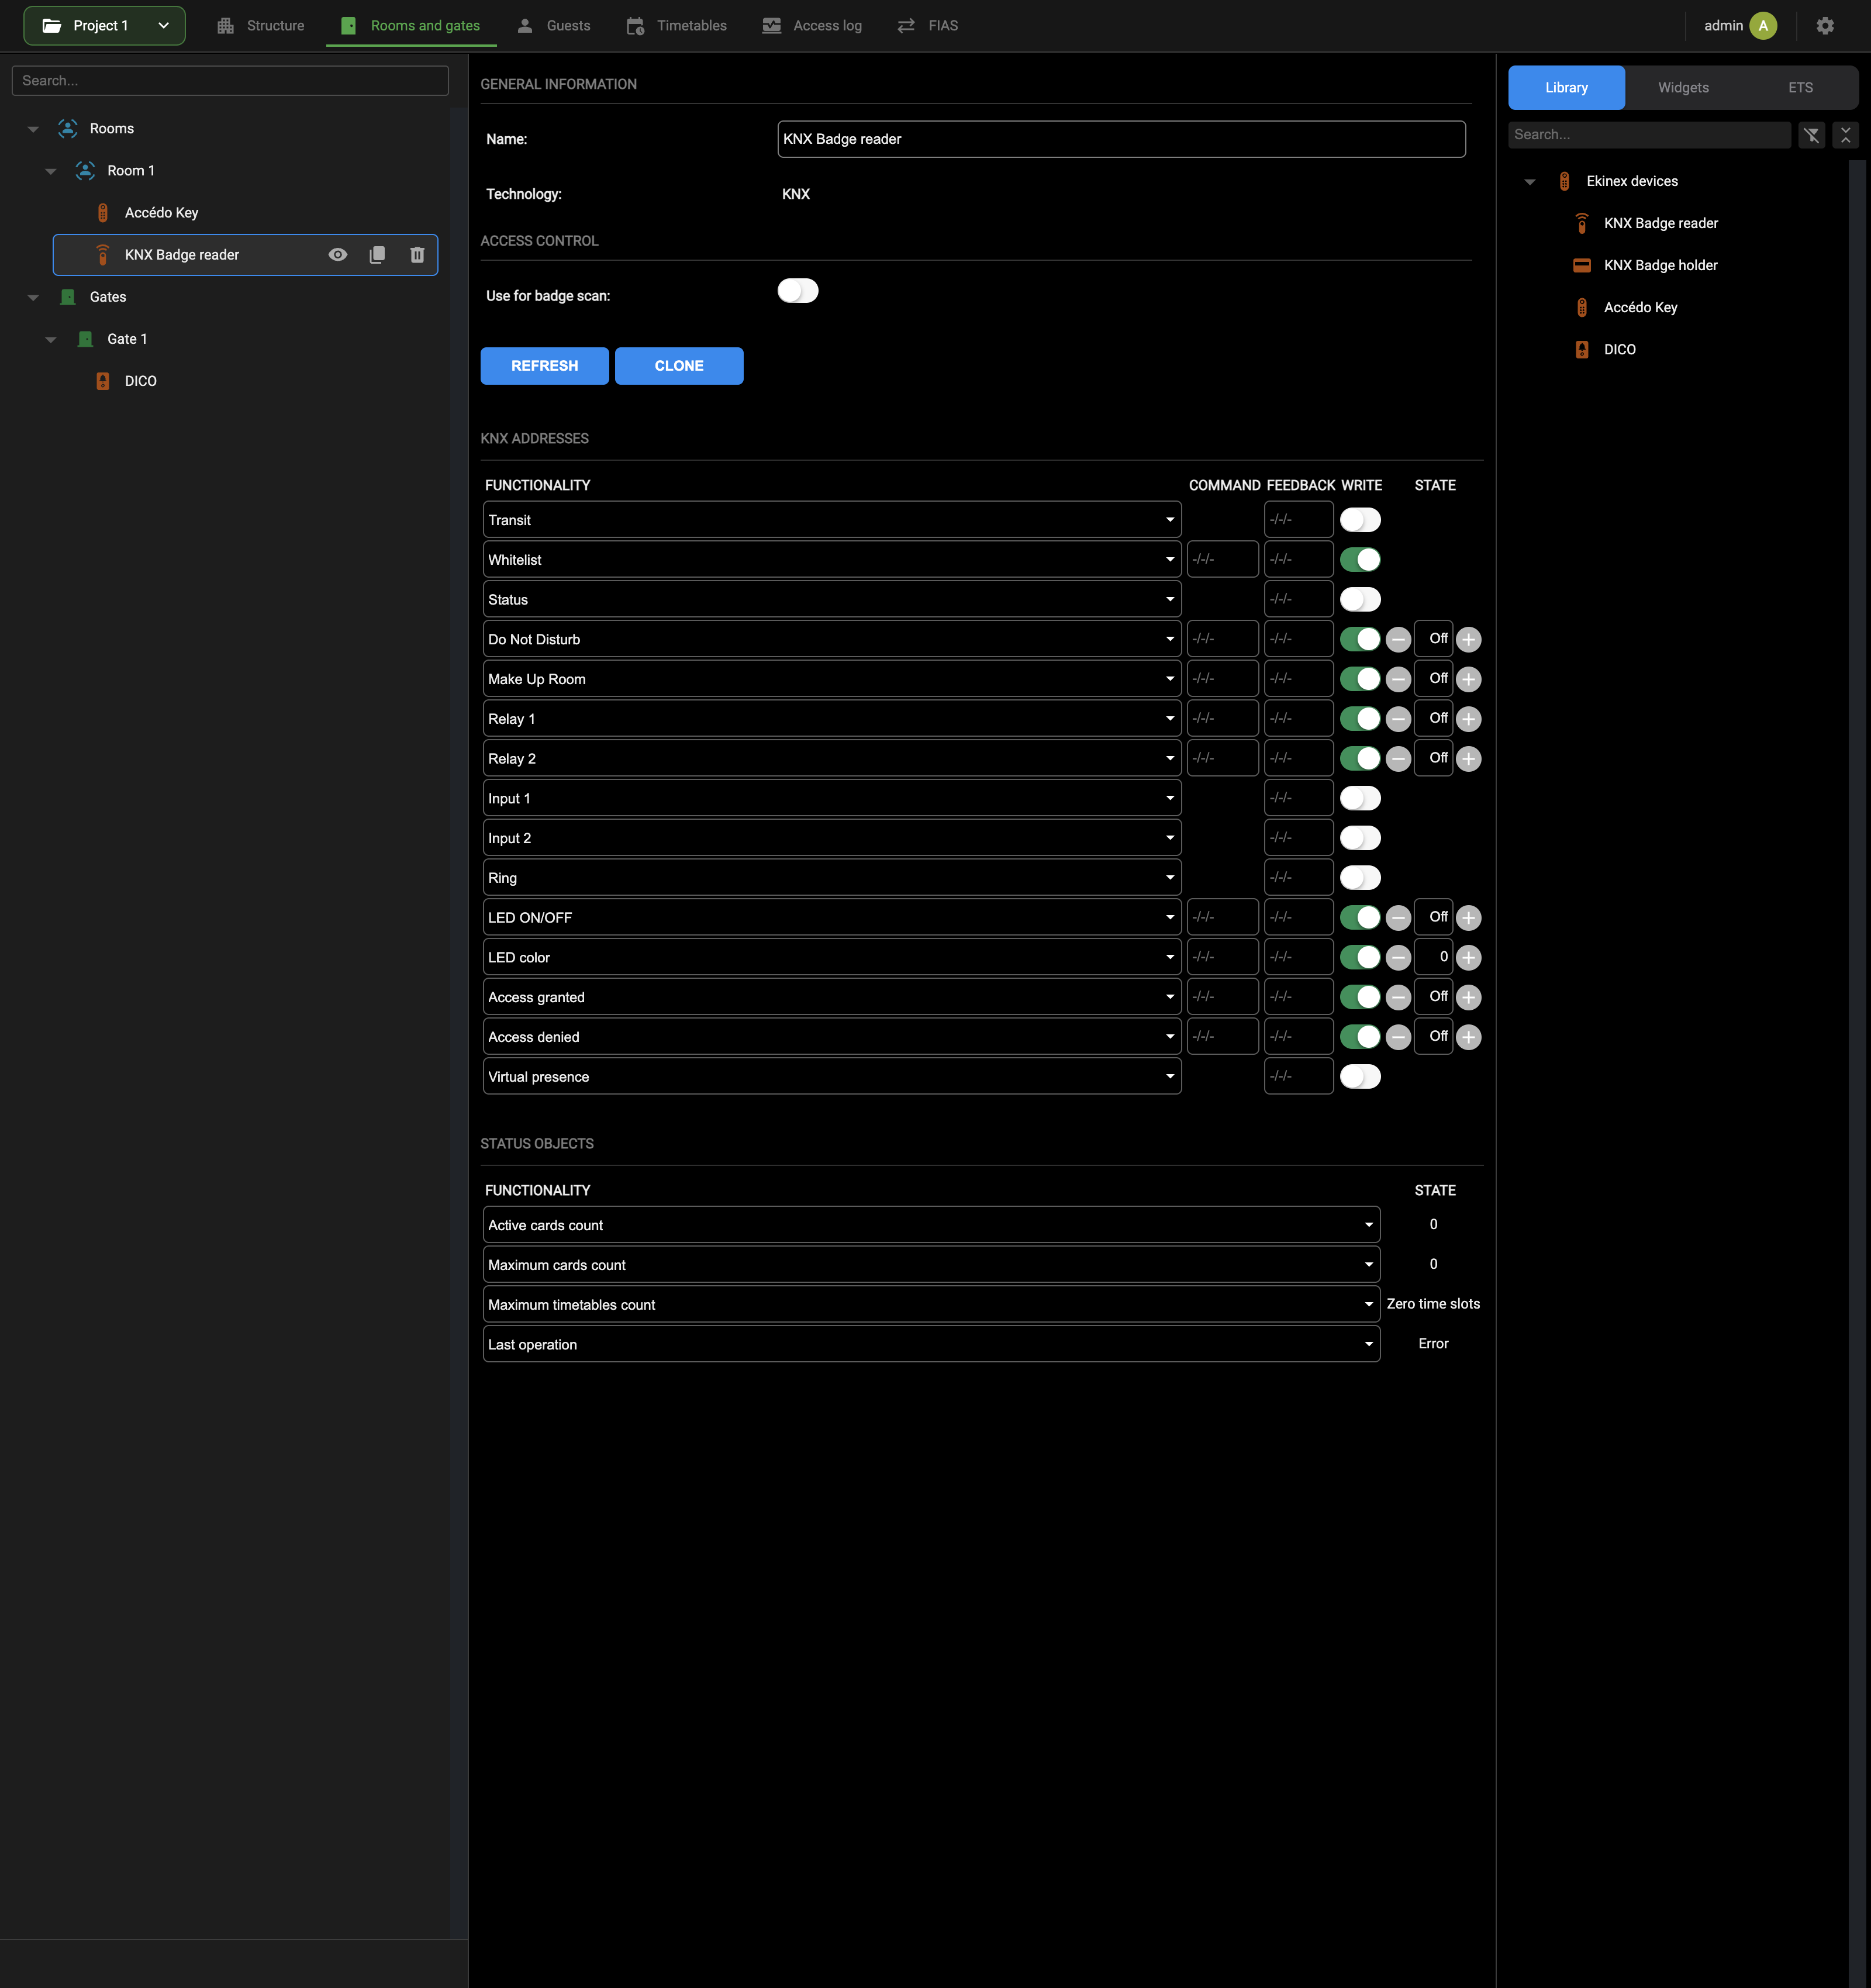
Task: Disable Write switch for Whitelist
Action: click(x=1360, y=560)
